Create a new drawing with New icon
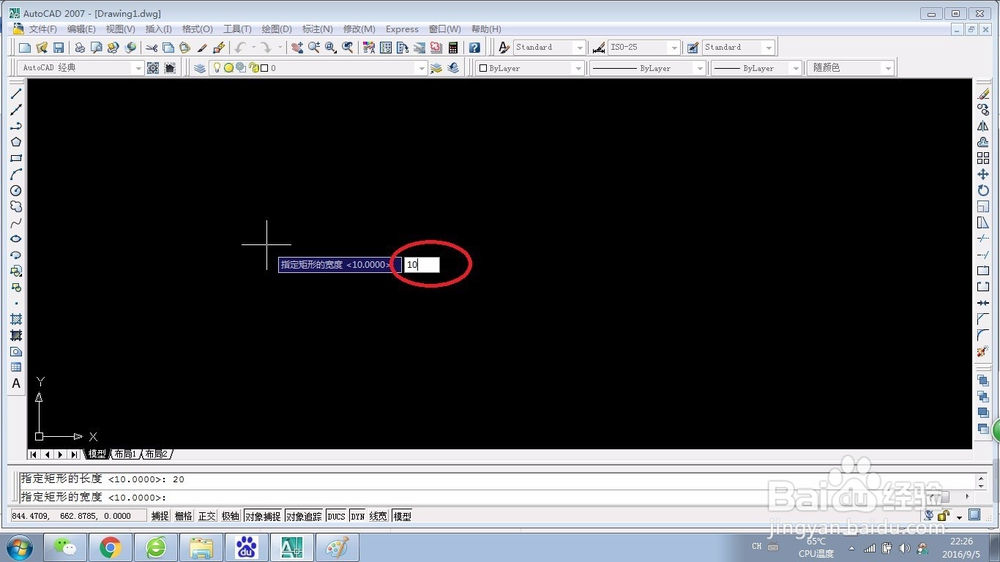This screenshot has height=562, width=1000. tap(25, 47)
